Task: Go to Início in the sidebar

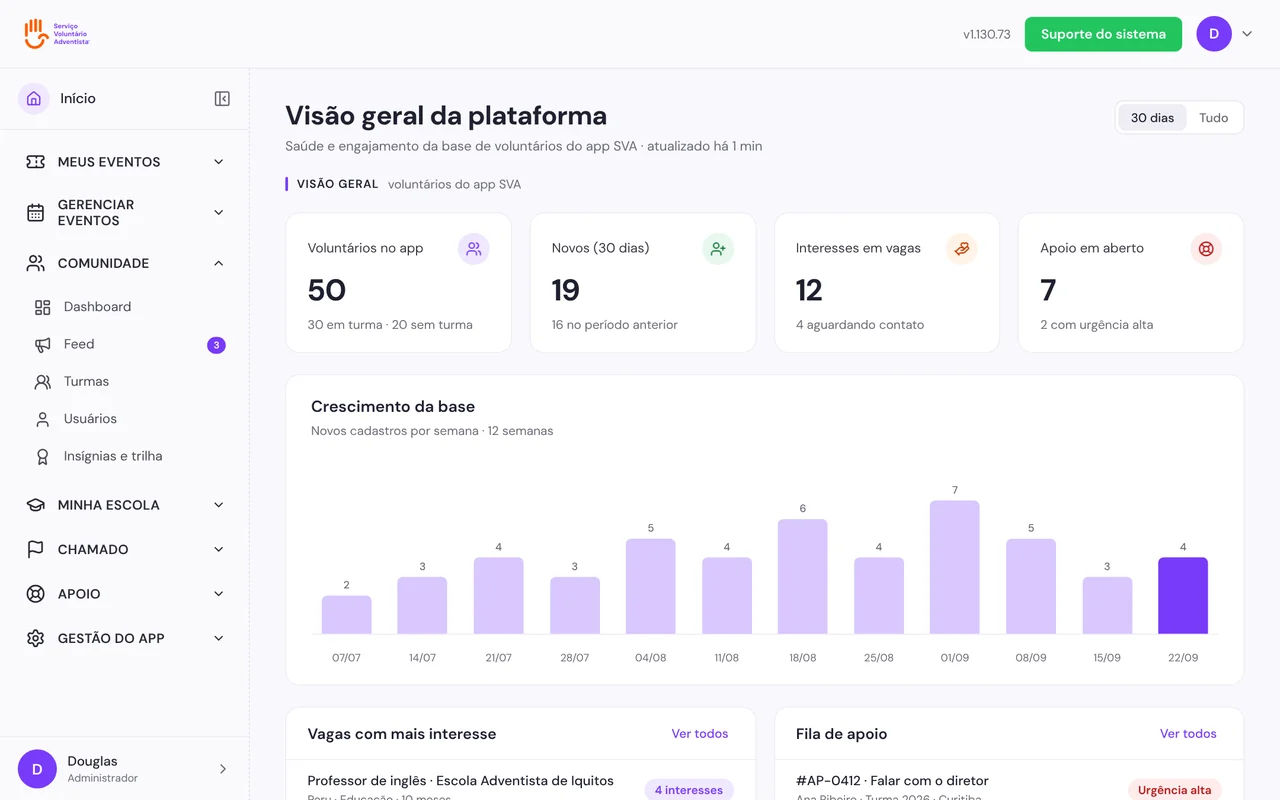Action: point(78,98)
